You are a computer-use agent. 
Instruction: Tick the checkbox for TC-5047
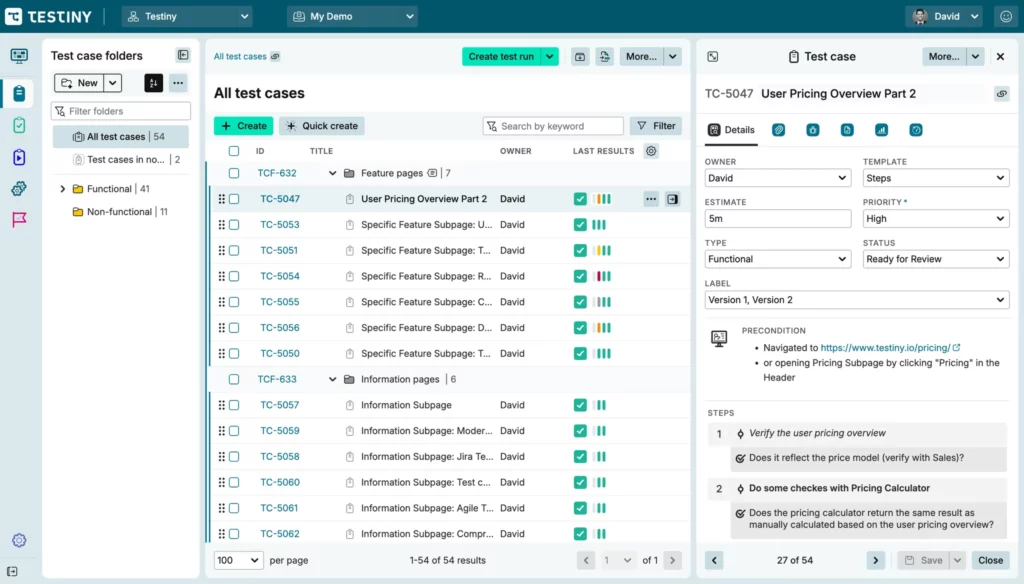click(234, 199)
